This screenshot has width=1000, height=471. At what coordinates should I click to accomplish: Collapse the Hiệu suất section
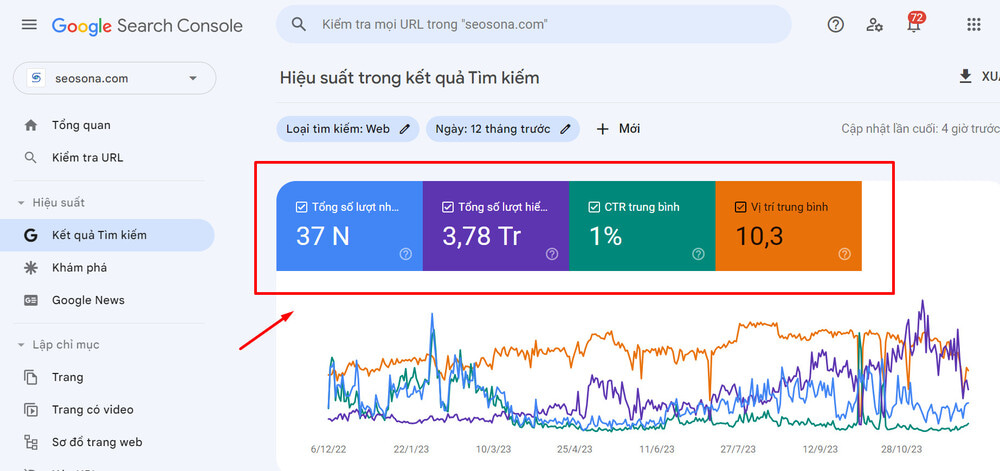tap(51, 203)
